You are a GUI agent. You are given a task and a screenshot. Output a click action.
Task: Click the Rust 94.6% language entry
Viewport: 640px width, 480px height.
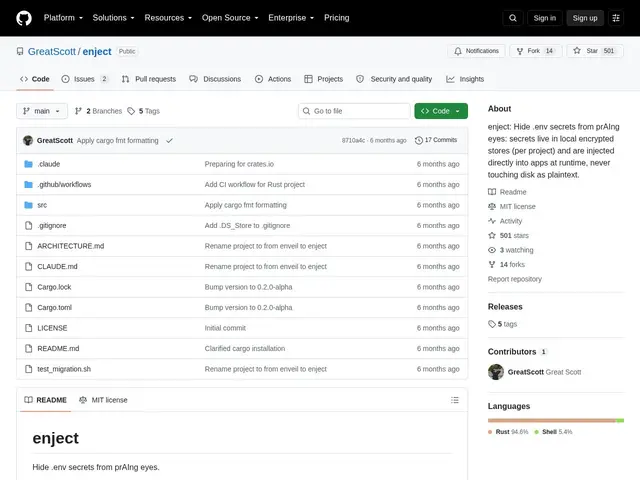(x=508, y=432)
